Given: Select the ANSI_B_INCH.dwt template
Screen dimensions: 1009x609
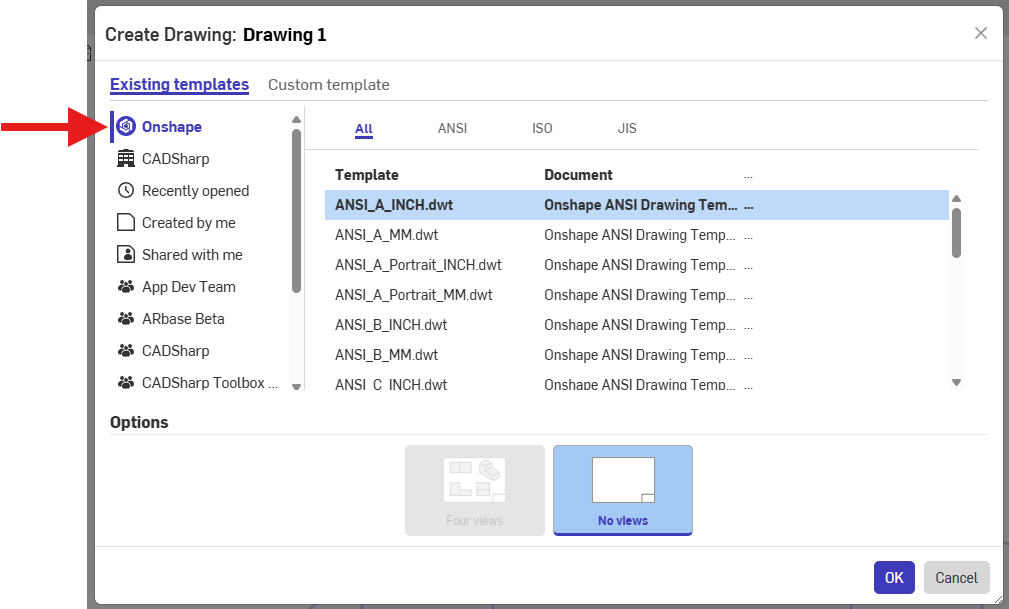Looking at the screenshot, I should [x=636, y=324].
